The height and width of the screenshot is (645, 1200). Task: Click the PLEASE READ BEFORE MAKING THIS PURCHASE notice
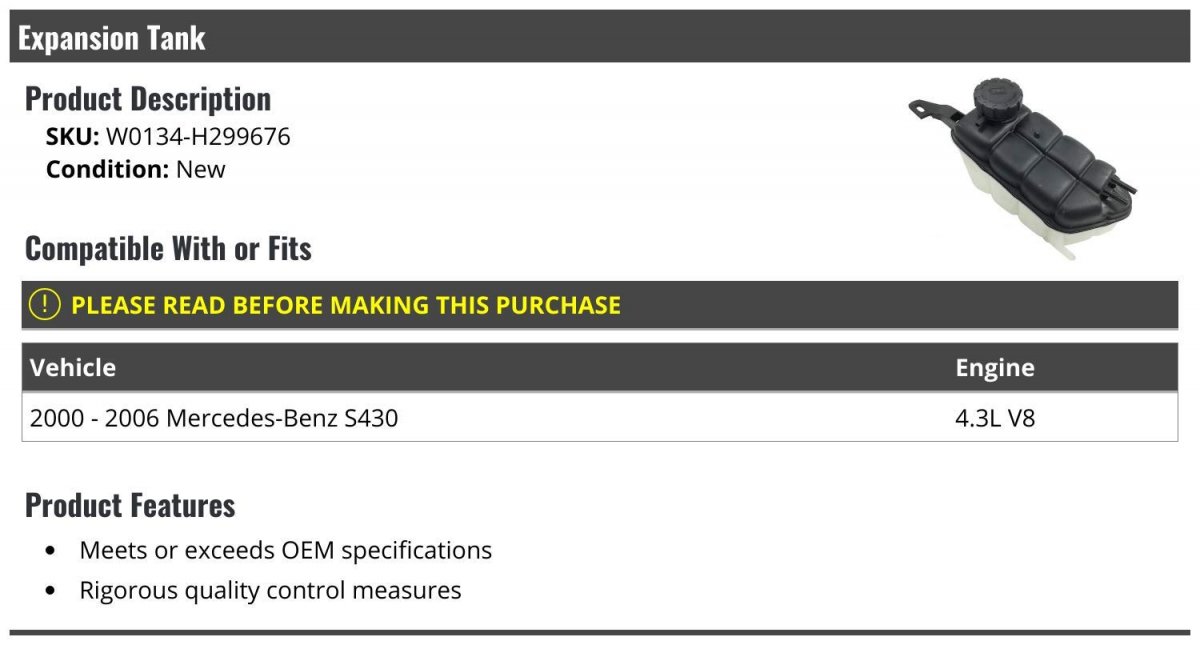click(346, 305)
